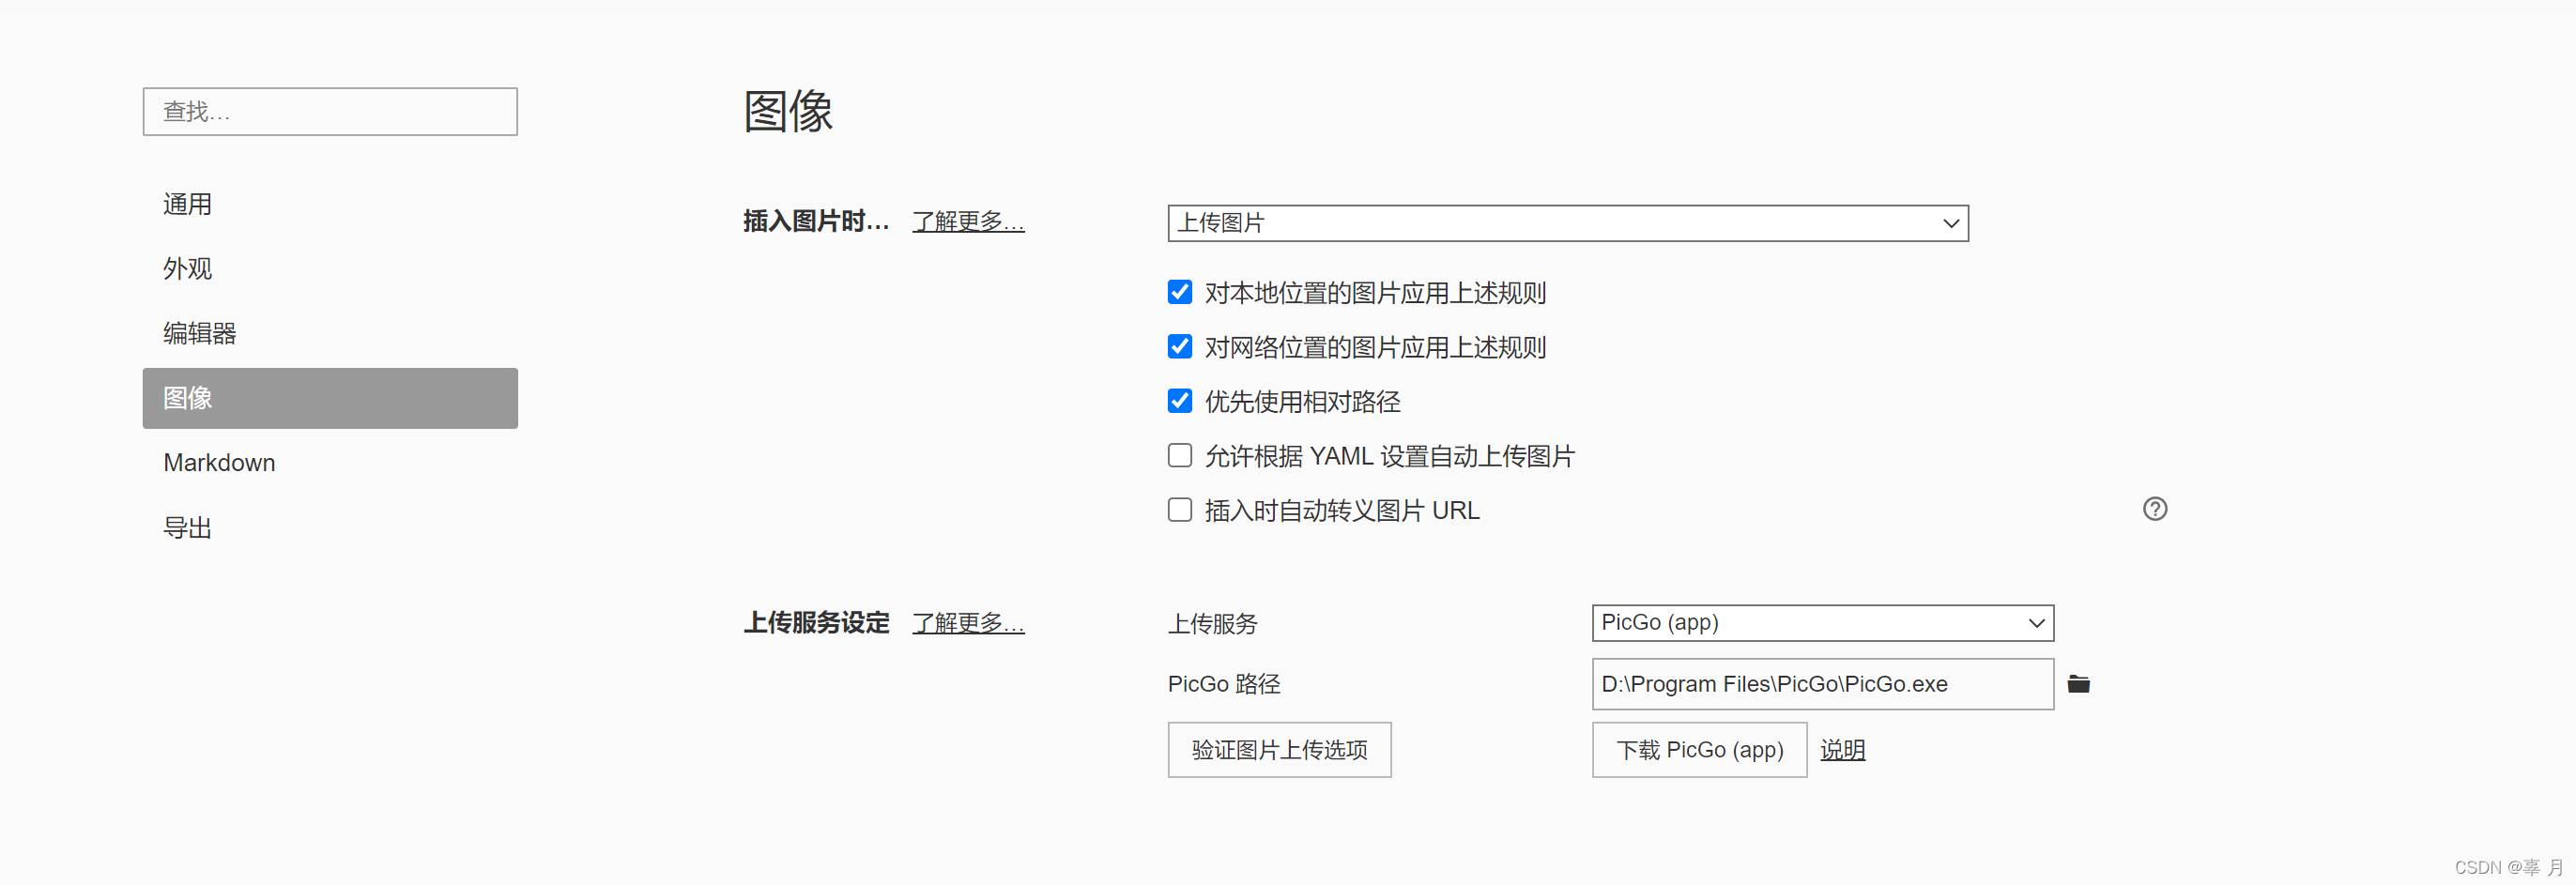
Task: Go to 导出 settings section
Action: 330,527
